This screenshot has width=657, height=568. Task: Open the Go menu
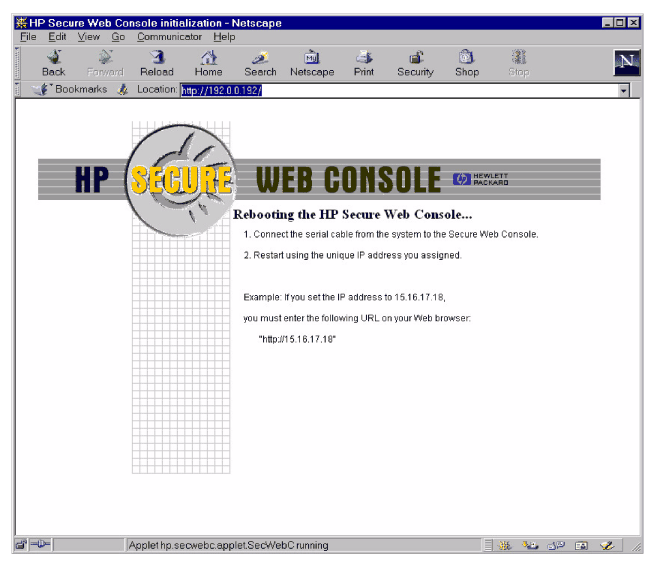click(x=118, y=37)
